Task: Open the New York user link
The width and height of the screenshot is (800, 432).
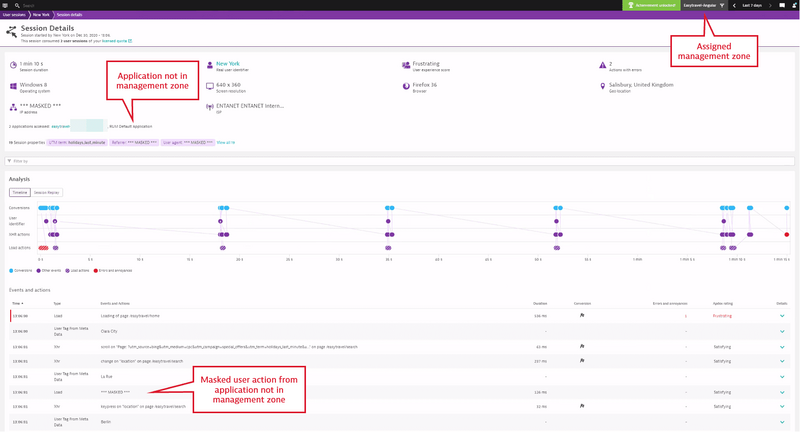Action: point(228,62)
